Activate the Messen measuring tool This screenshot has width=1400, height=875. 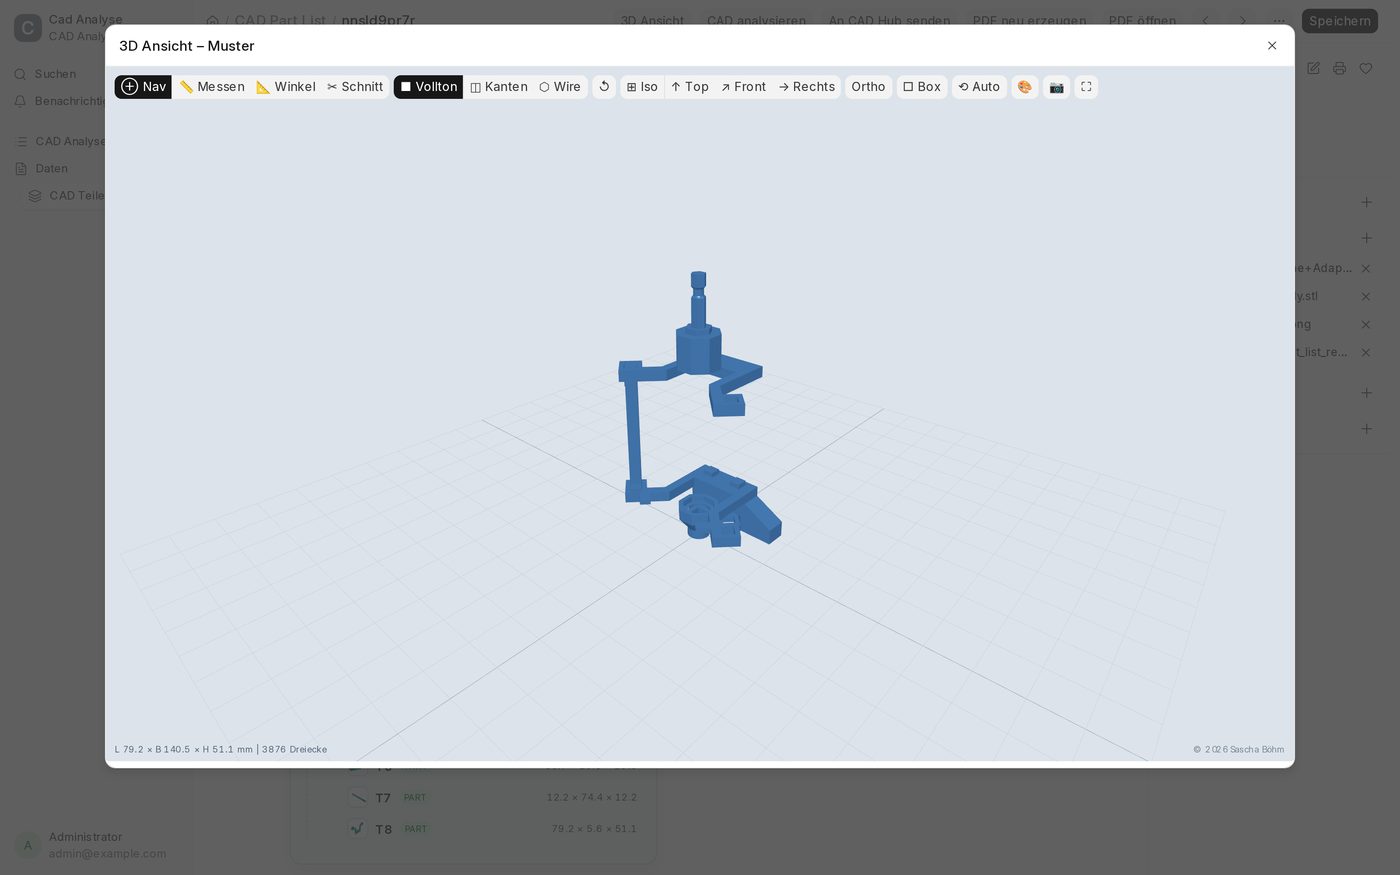tap(212, 87)
